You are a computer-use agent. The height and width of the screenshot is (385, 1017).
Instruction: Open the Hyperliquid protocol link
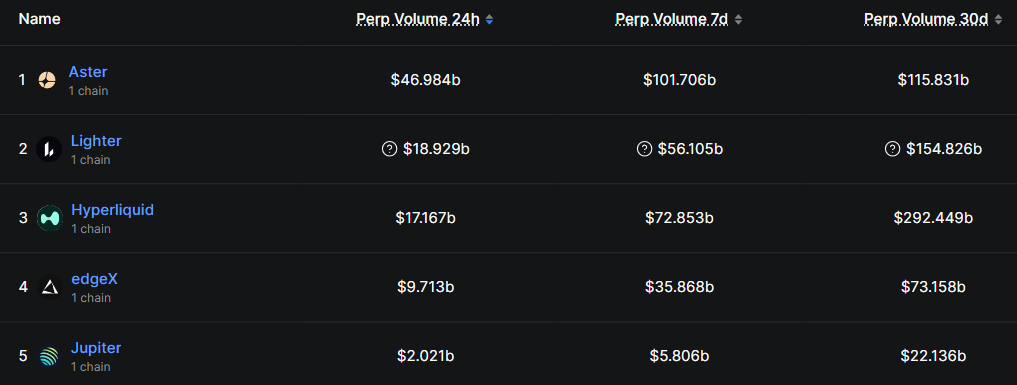(x=112, y=210)
